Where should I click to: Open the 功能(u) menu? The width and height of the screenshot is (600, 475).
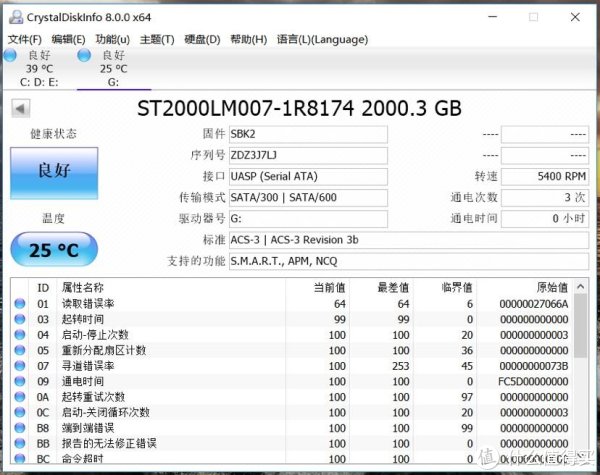tap(112, 39)
